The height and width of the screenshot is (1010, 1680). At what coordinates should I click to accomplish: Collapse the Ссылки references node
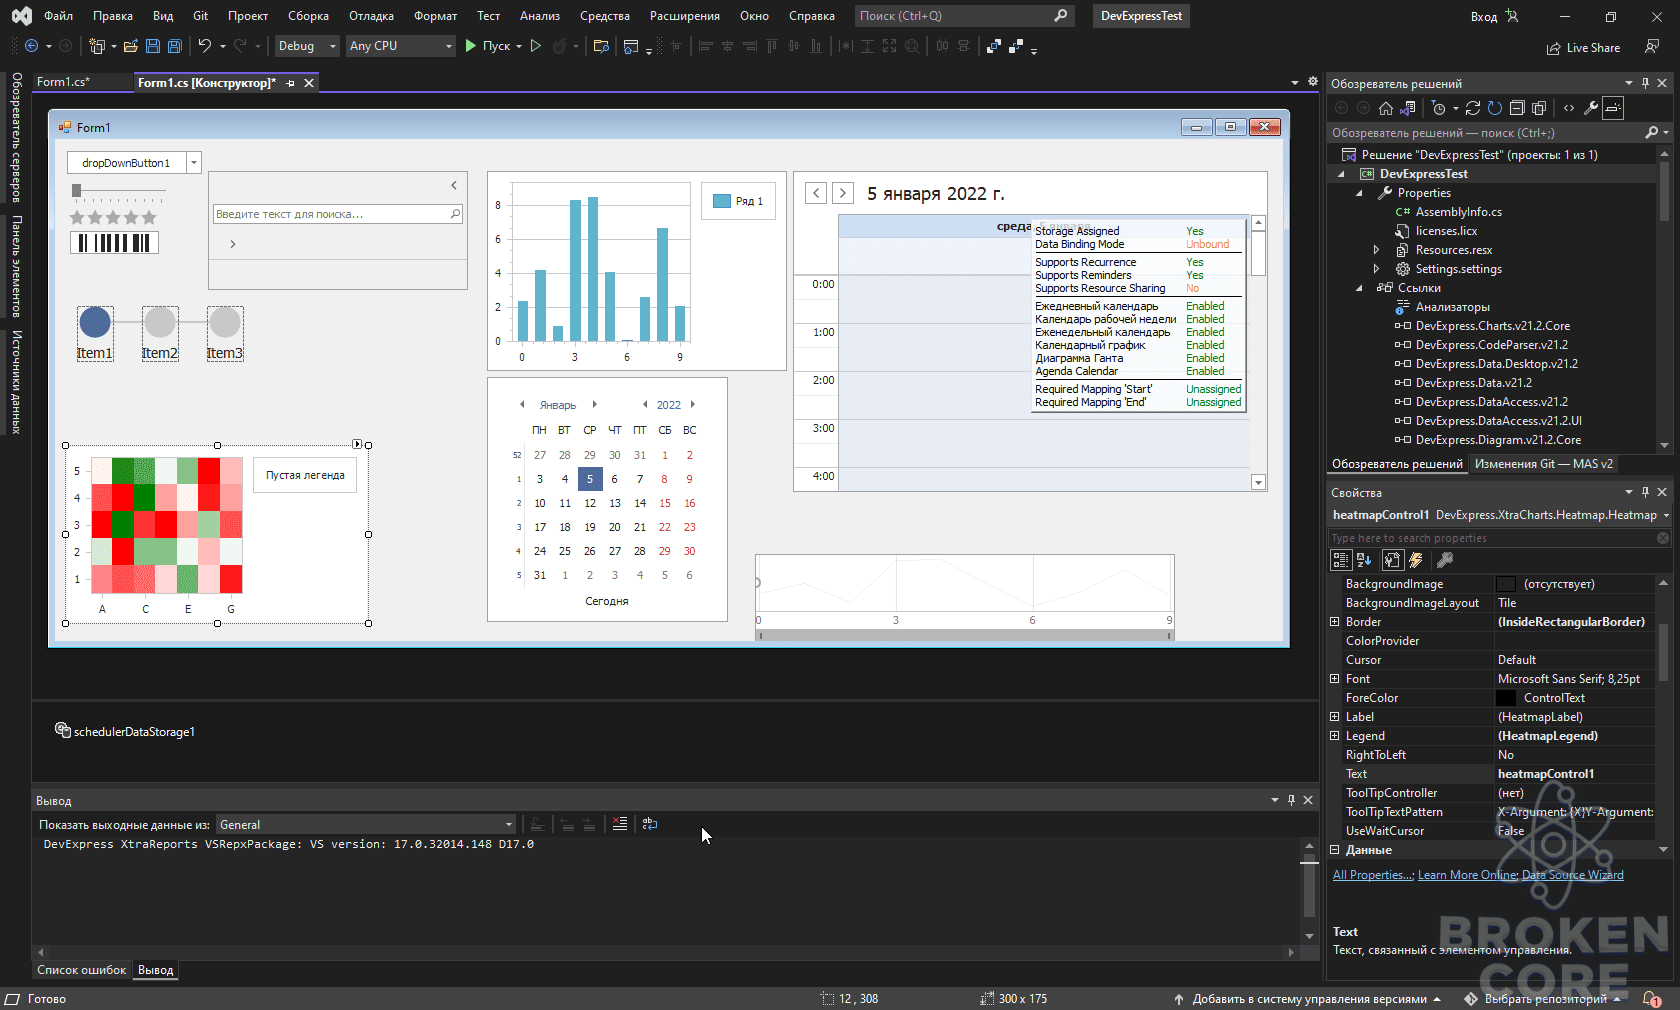1359,288
